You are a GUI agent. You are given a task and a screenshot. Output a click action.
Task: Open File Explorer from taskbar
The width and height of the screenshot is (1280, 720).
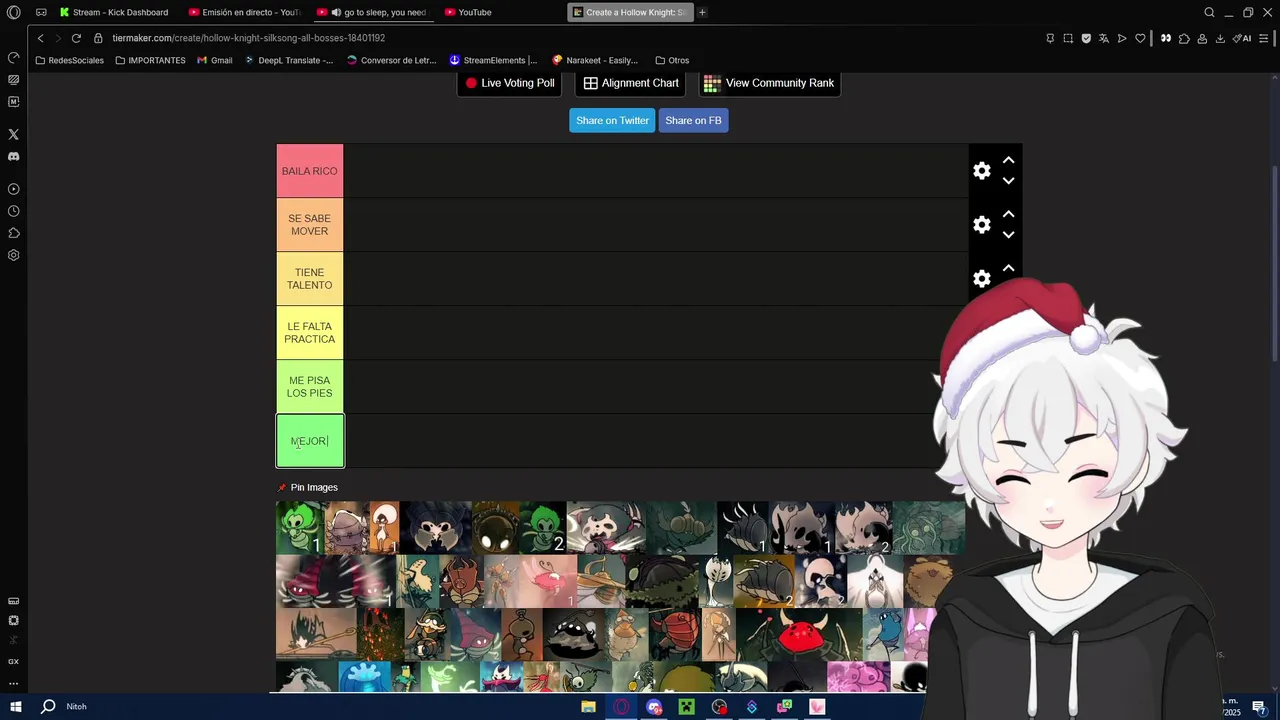588,707
